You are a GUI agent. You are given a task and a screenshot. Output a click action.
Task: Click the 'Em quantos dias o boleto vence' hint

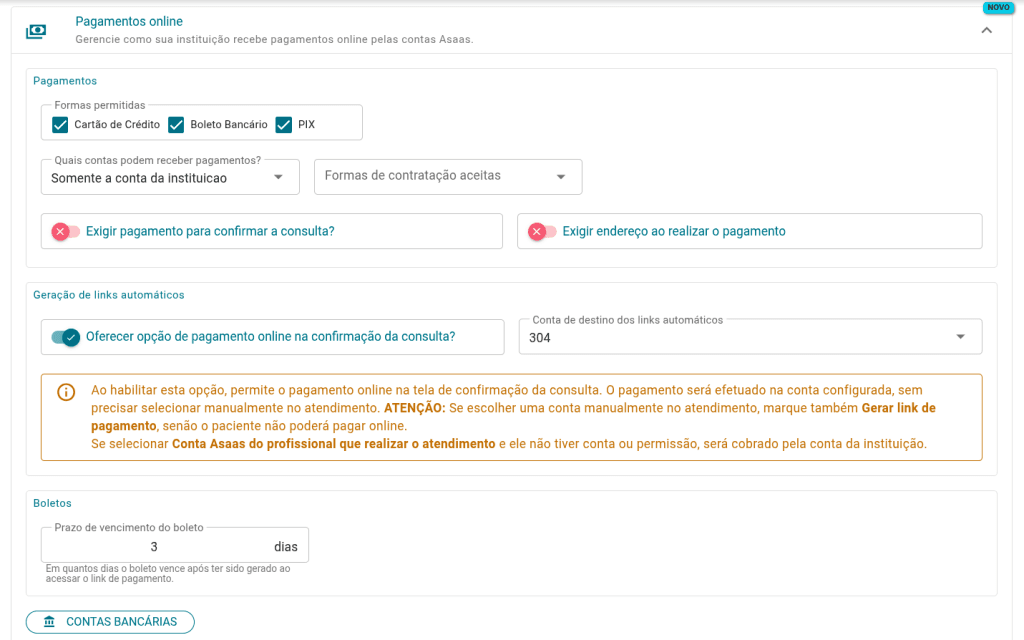click(x=168, y=573)
